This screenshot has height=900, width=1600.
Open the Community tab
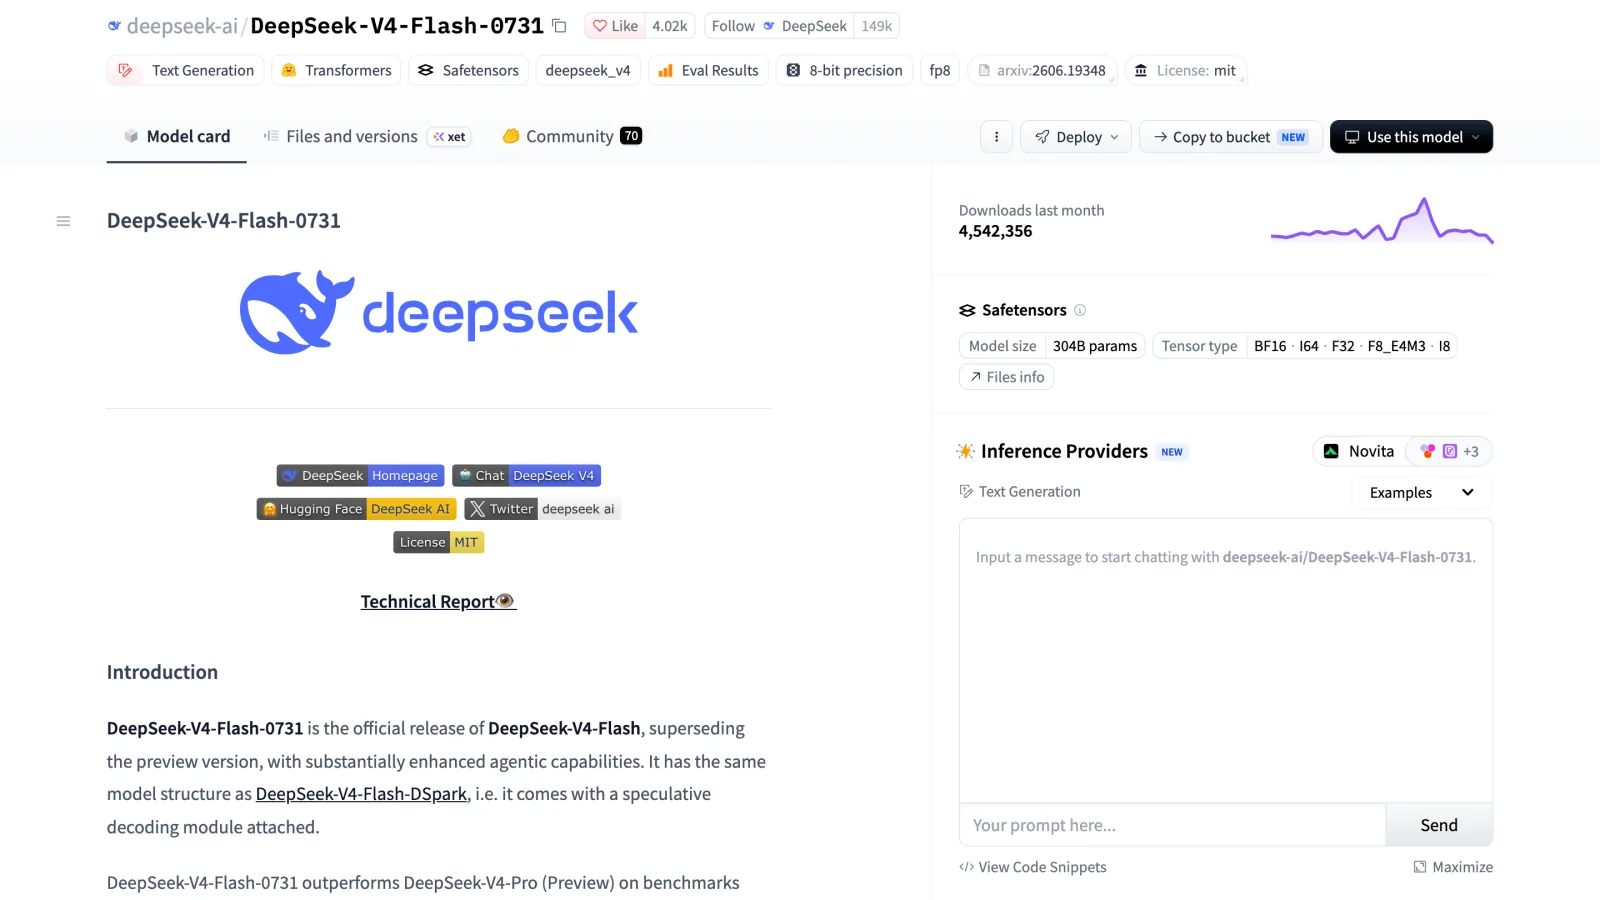(572, 136)
